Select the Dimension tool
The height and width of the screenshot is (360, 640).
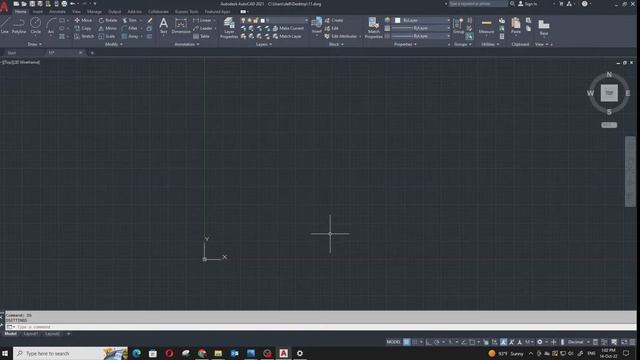181,25
